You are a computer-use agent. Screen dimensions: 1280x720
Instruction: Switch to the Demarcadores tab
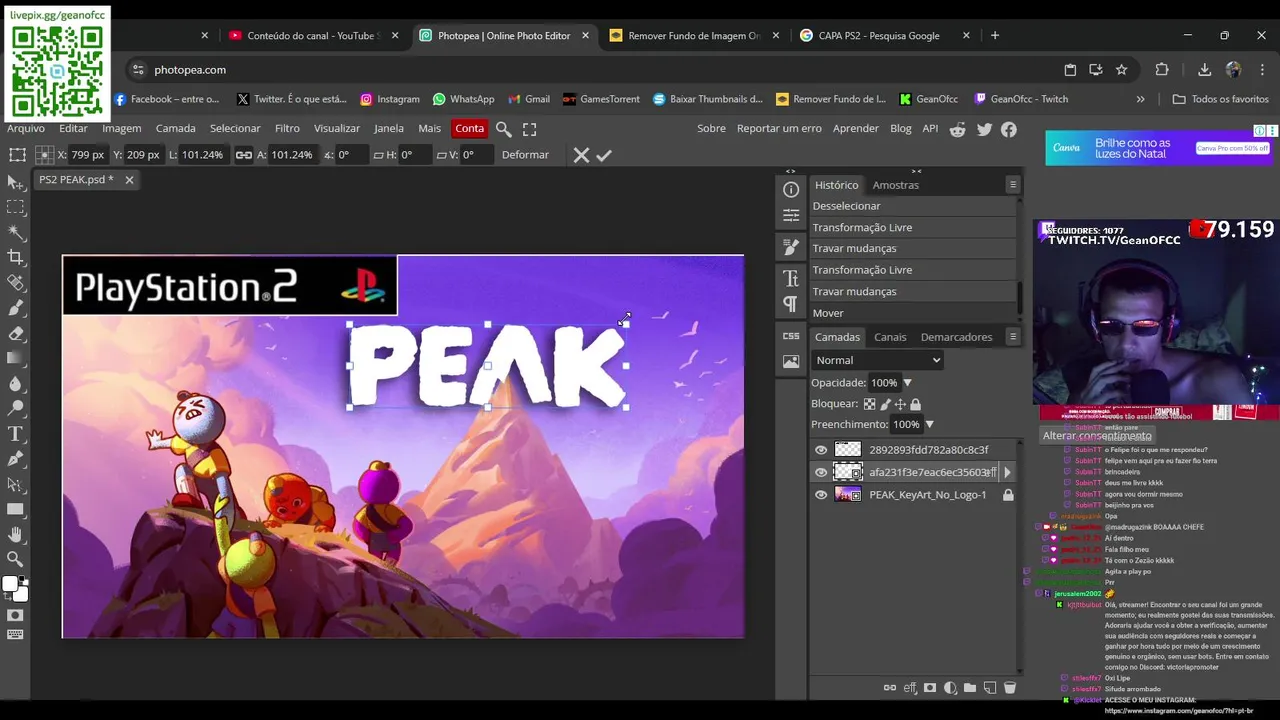pos(956,337)
